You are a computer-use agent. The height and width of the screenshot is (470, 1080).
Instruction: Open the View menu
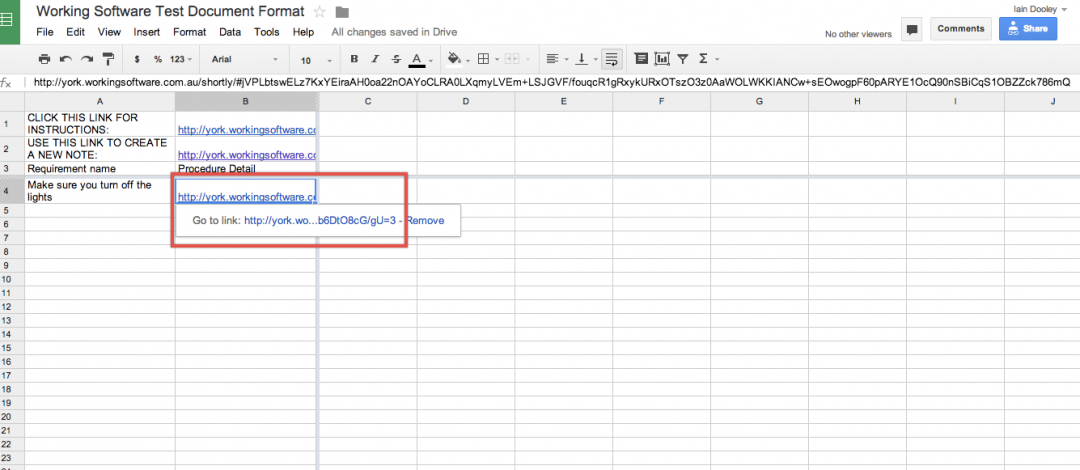click(x=110, y=32)
